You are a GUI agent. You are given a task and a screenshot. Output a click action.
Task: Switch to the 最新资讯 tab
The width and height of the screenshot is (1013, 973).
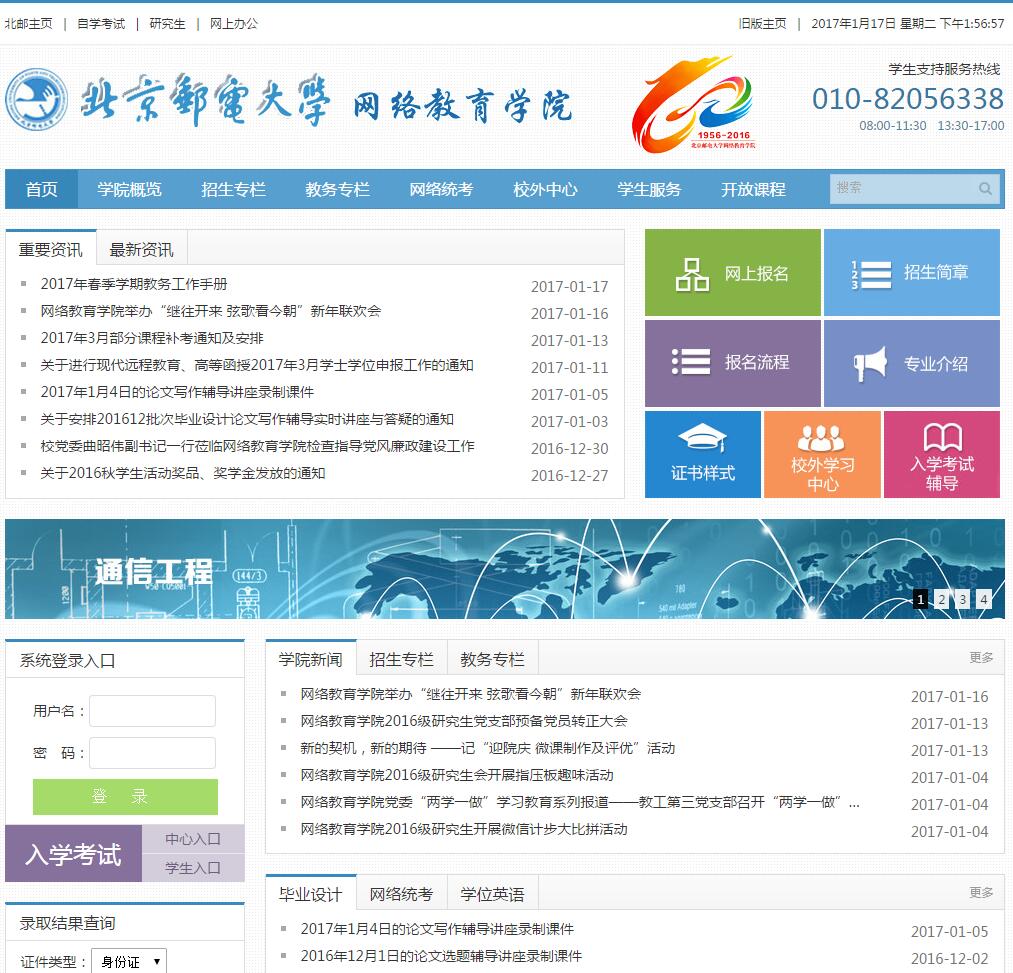(141, 249)
